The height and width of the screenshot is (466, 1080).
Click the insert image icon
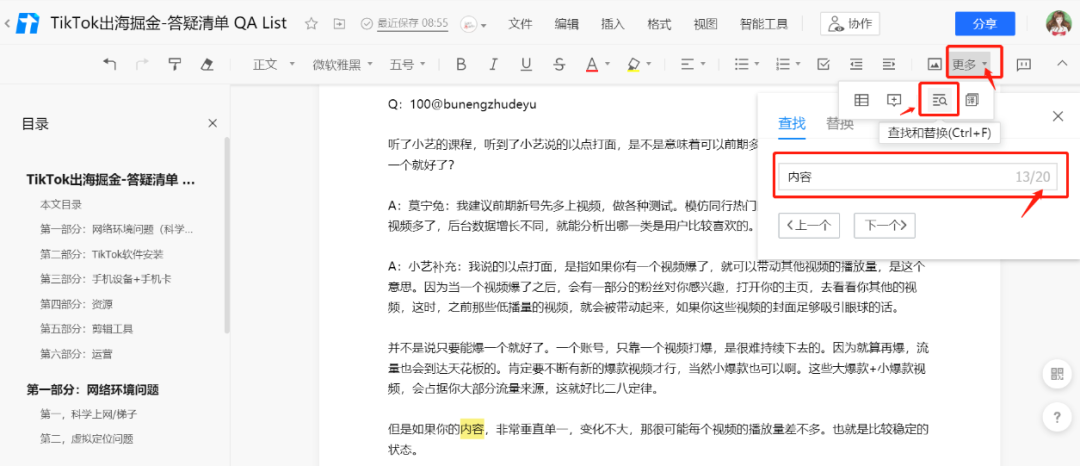point(934,64)
